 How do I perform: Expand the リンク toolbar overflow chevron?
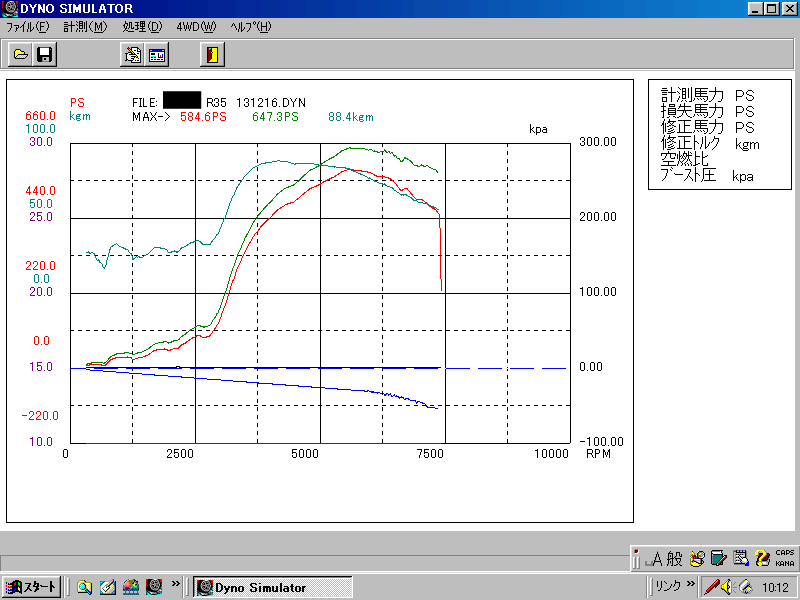click(x=690, y=584)
